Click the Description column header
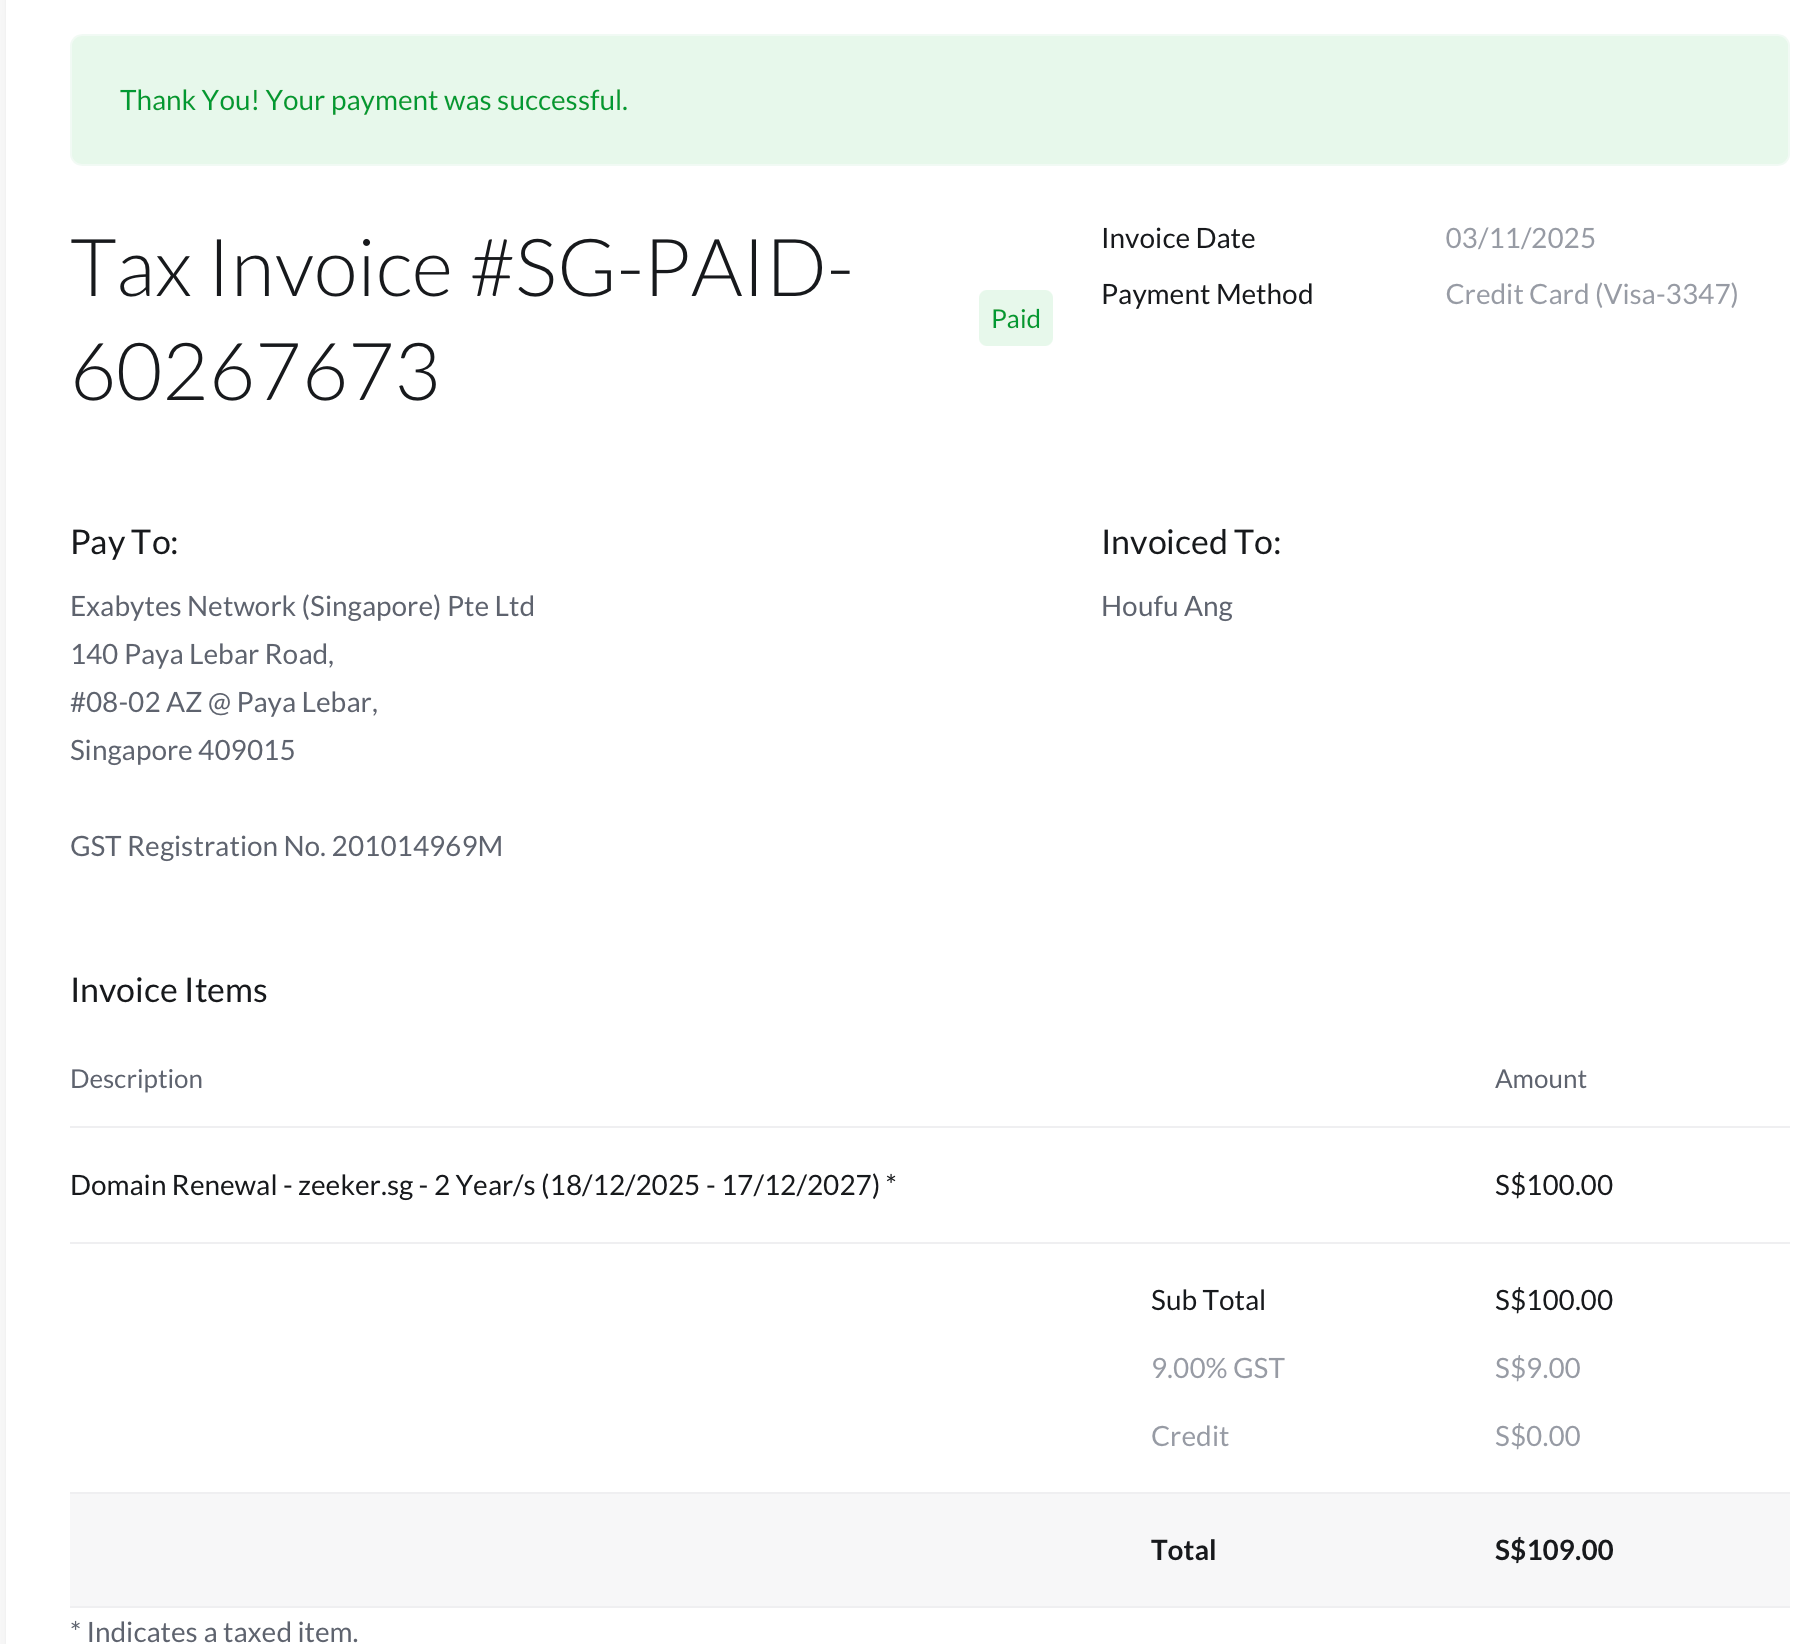This screenshot has width=1818, height=1644. tap(136, 1078)
